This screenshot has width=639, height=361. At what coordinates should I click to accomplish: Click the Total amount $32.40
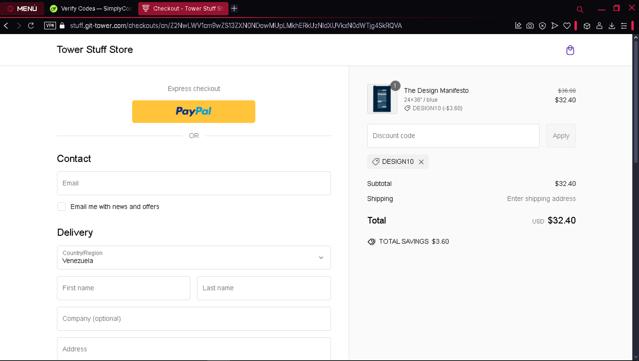tap(562, 220)
